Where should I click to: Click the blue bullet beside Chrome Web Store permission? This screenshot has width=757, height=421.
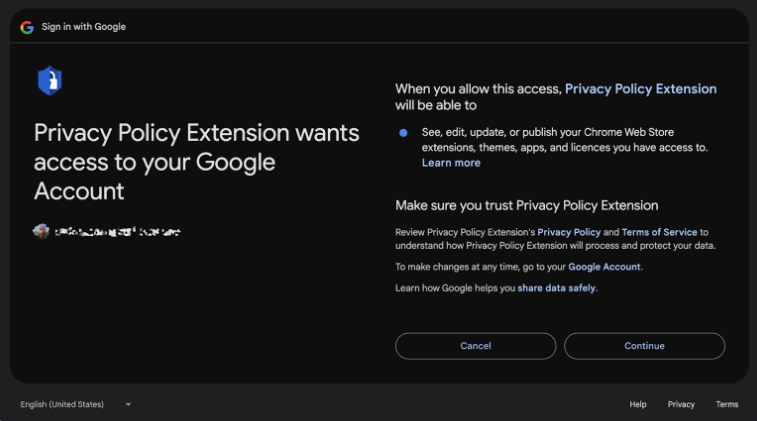[403, 133]
